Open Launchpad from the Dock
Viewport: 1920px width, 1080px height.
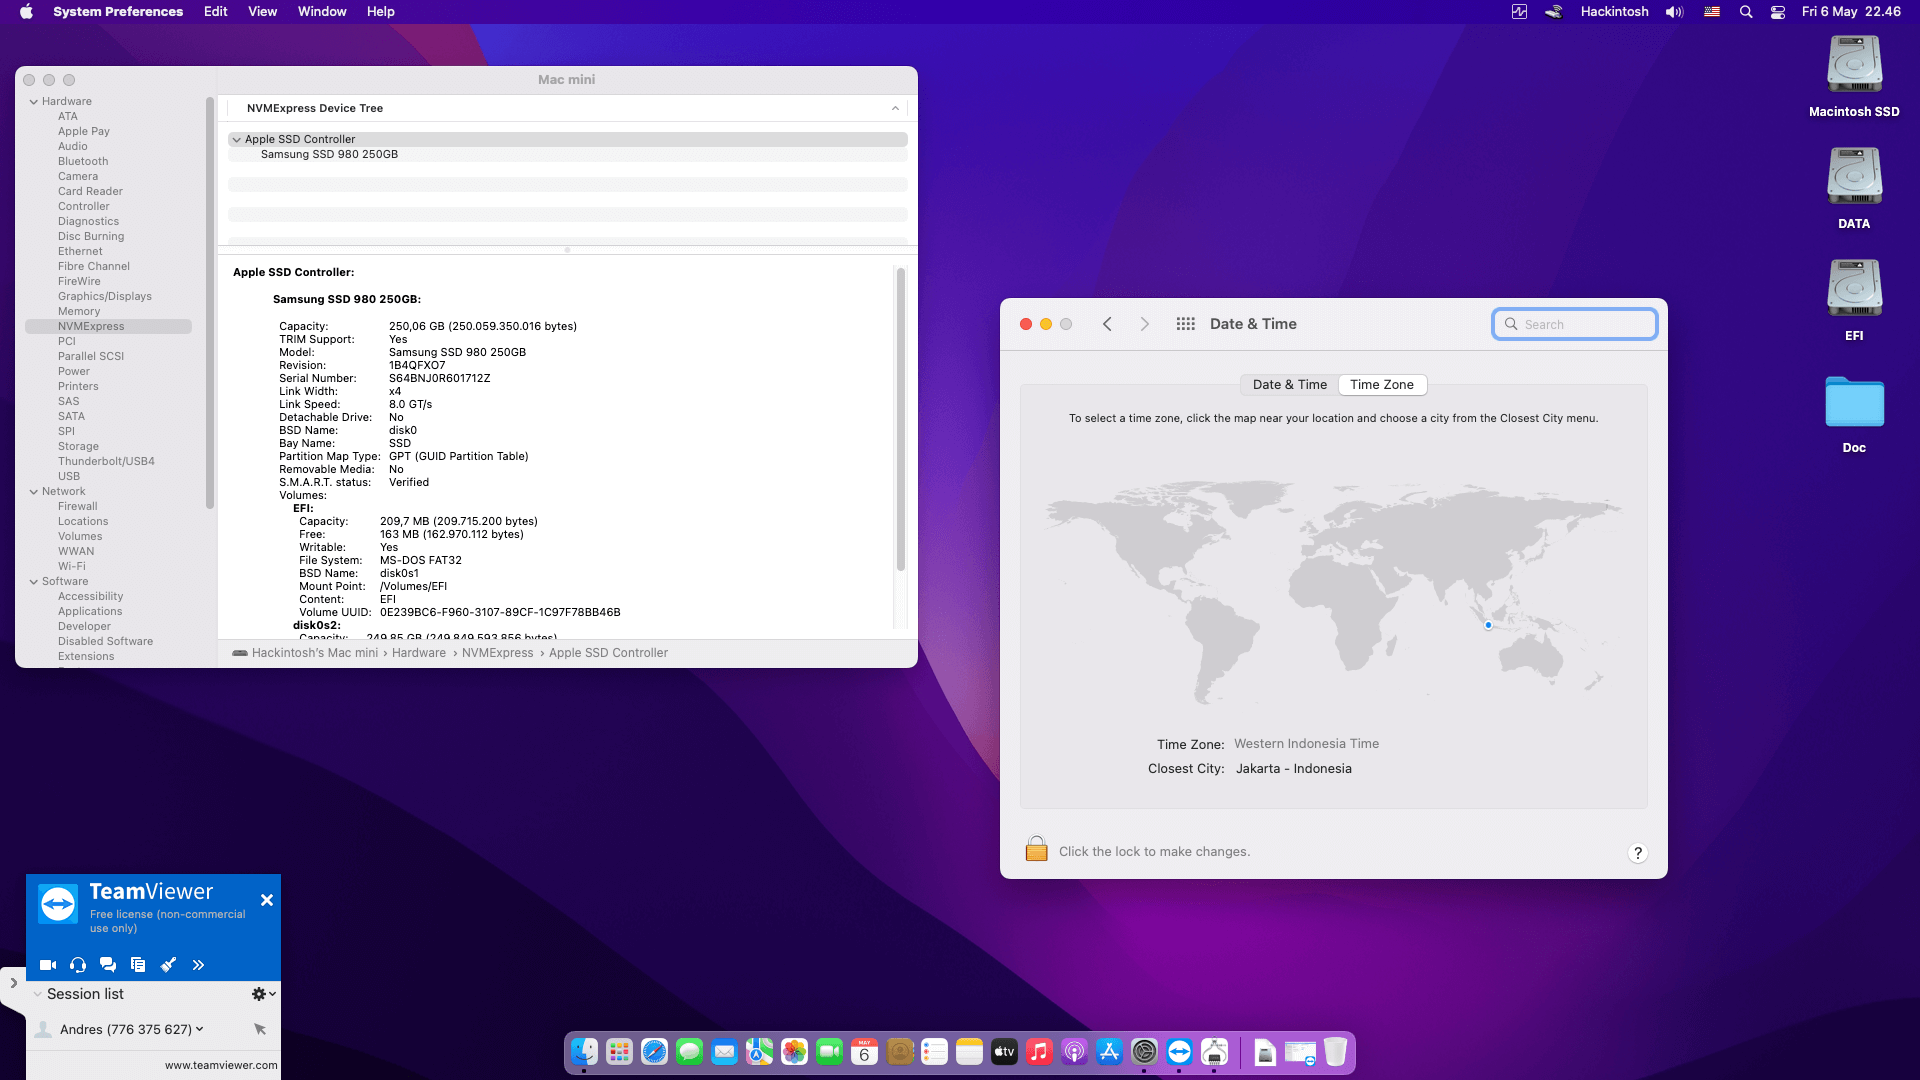pyautogui.click(x=620, y=1052)
